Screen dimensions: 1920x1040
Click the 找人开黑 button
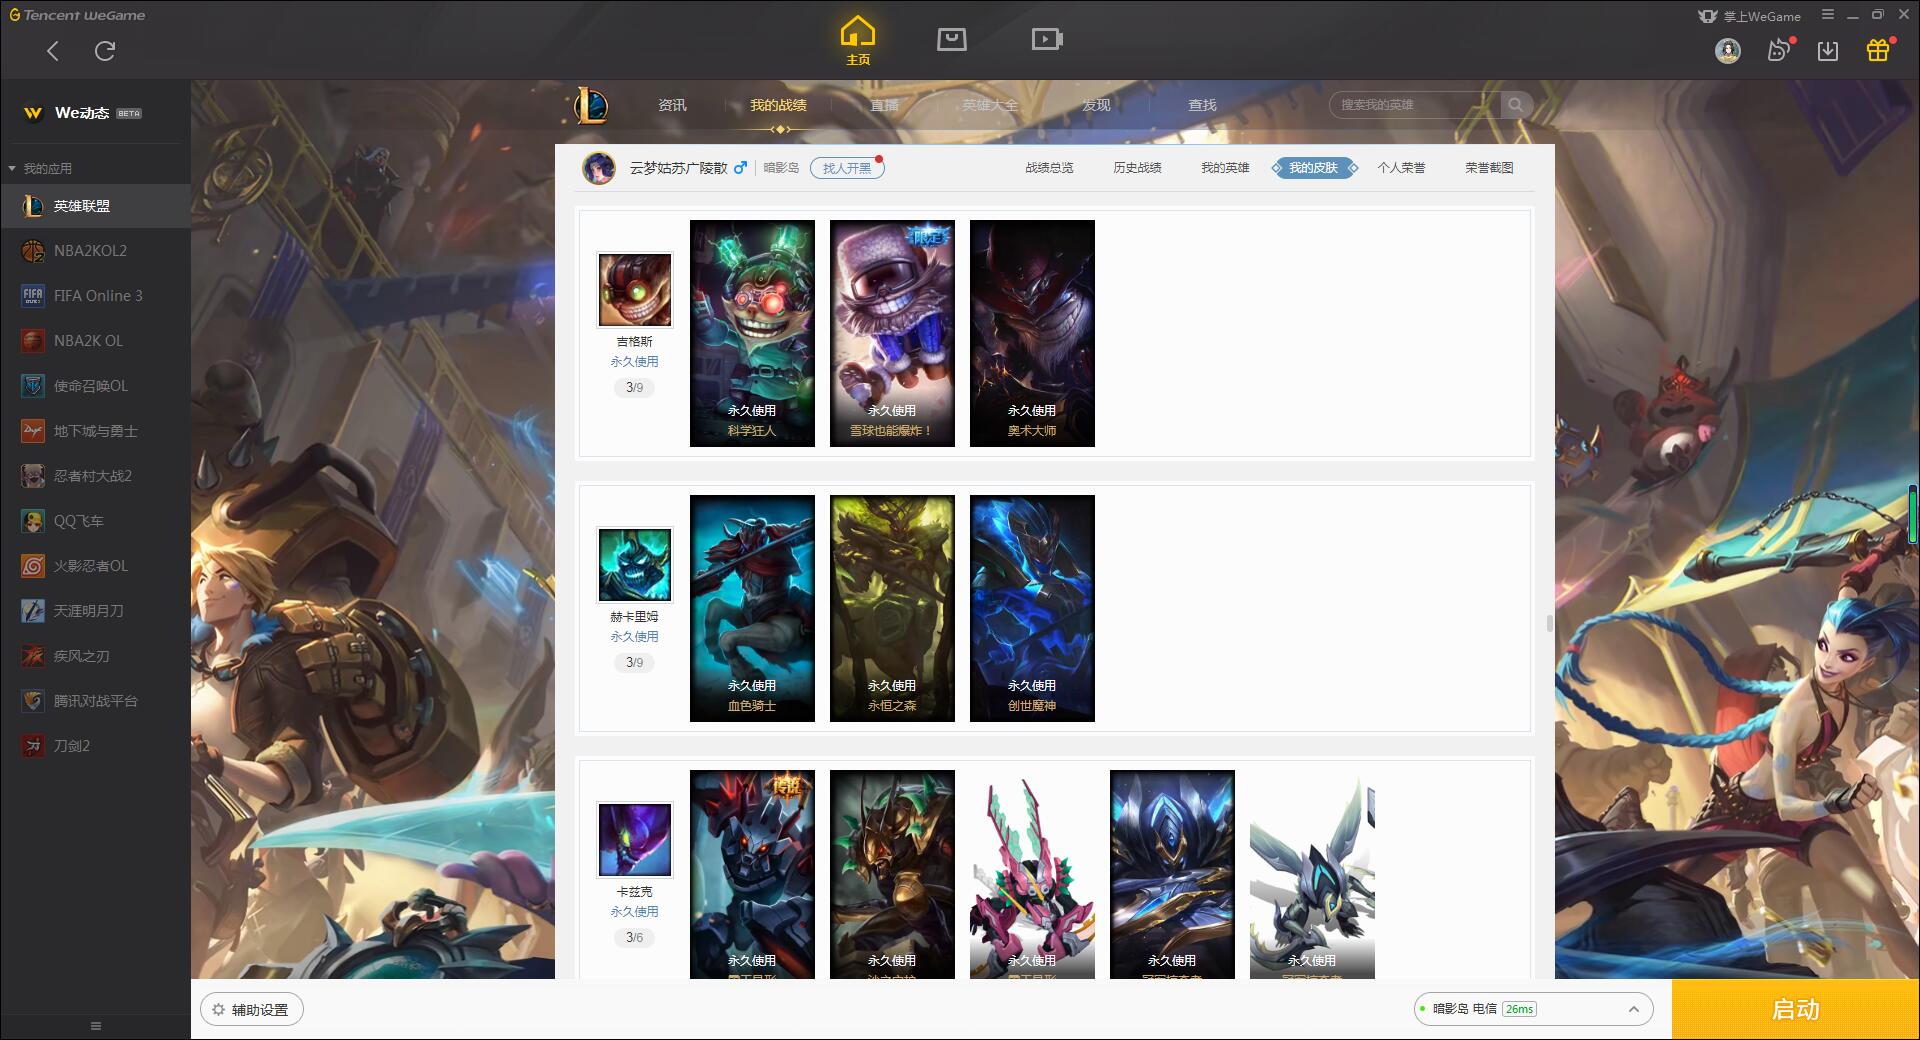pos(847,168)
